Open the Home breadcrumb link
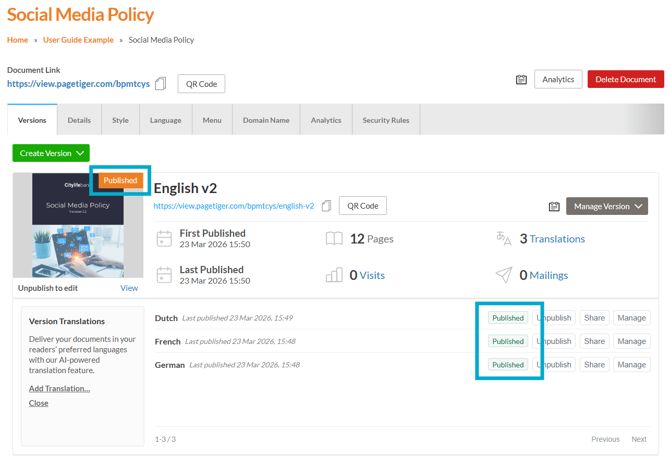The height and width of the screenshot is (460, 670). [x=18, y=40]
